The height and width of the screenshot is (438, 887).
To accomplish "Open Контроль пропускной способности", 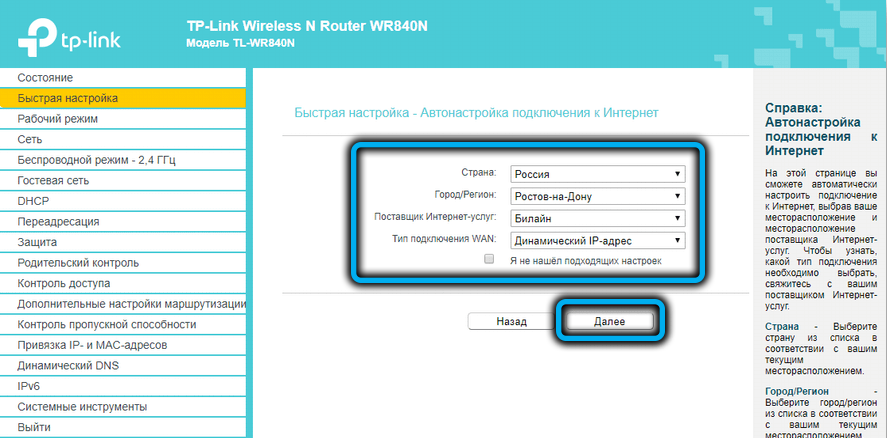I will coord(107,325).
